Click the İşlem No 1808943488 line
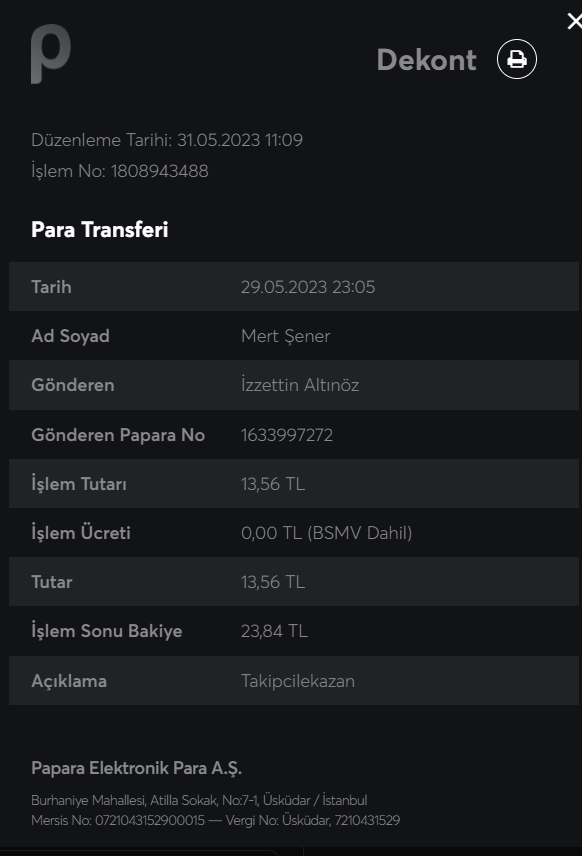The width and height of the screenshot is (582, 856). coord(120,171)
